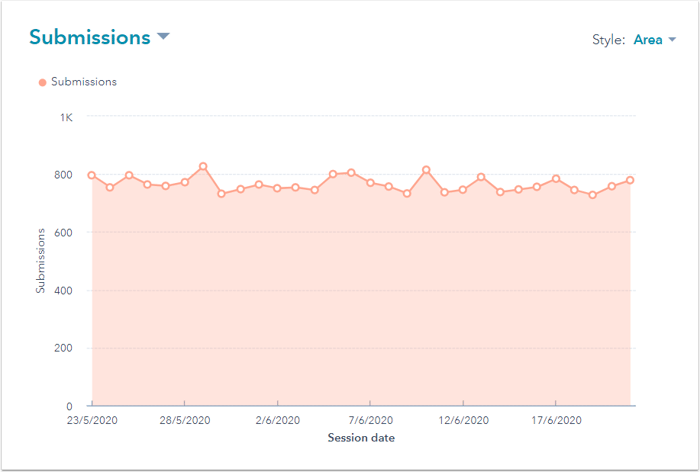The height and width of the screenshot is (472, 700).
Task: Click the vertical Submissions y-axis title
Action: [41, 261]
